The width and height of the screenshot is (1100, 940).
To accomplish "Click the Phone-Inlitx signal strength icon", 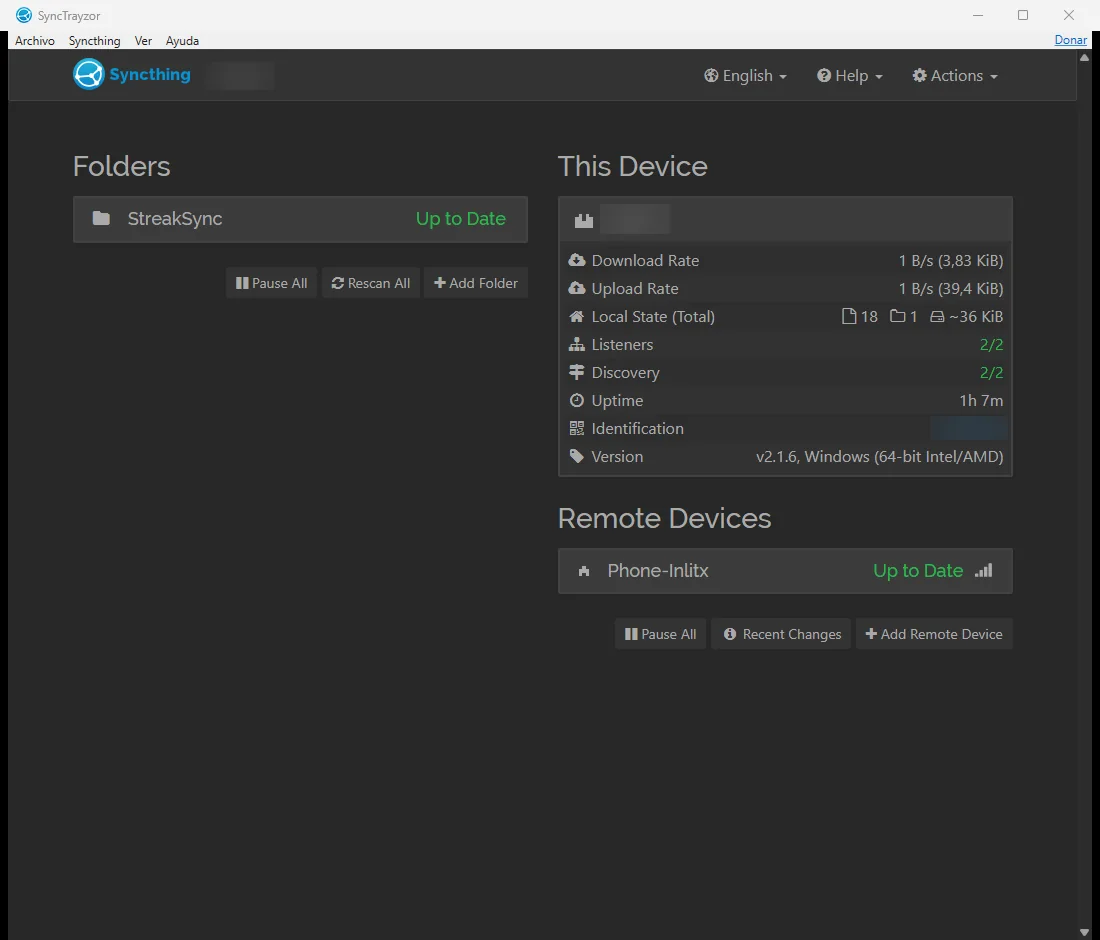I will point(984,570).
